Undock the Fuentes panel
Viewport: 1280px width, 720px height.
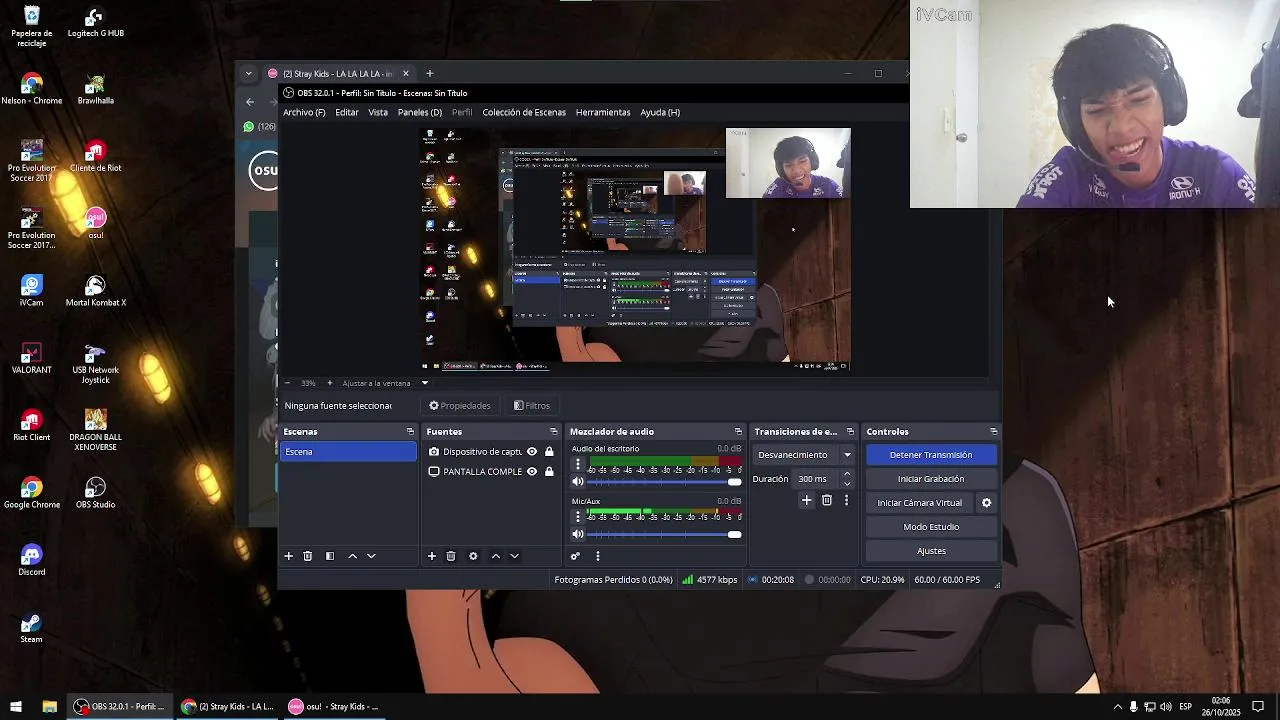click(553, 432)
